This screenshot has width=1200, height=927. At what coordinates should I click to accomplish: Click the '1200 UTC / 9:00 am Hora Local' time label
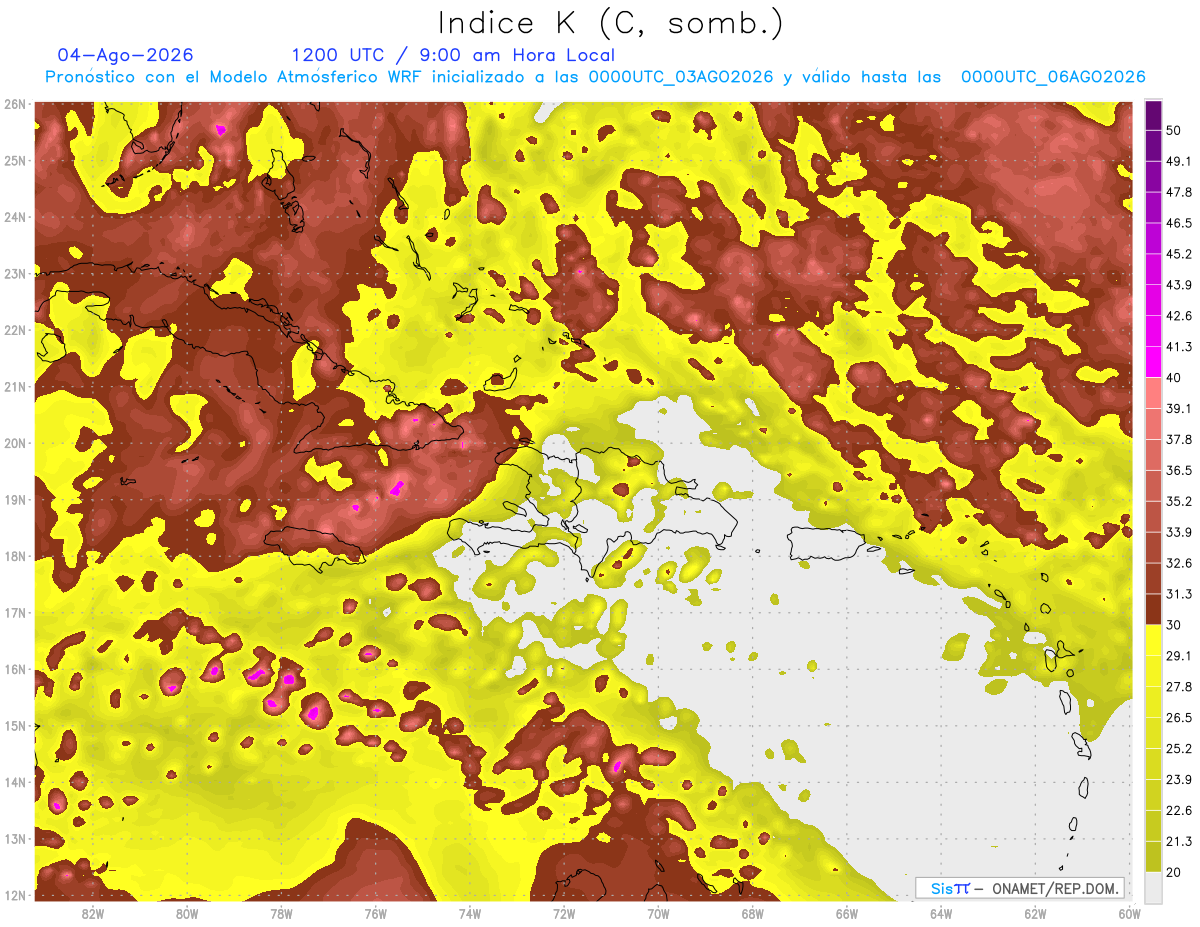tap(453, 55)
